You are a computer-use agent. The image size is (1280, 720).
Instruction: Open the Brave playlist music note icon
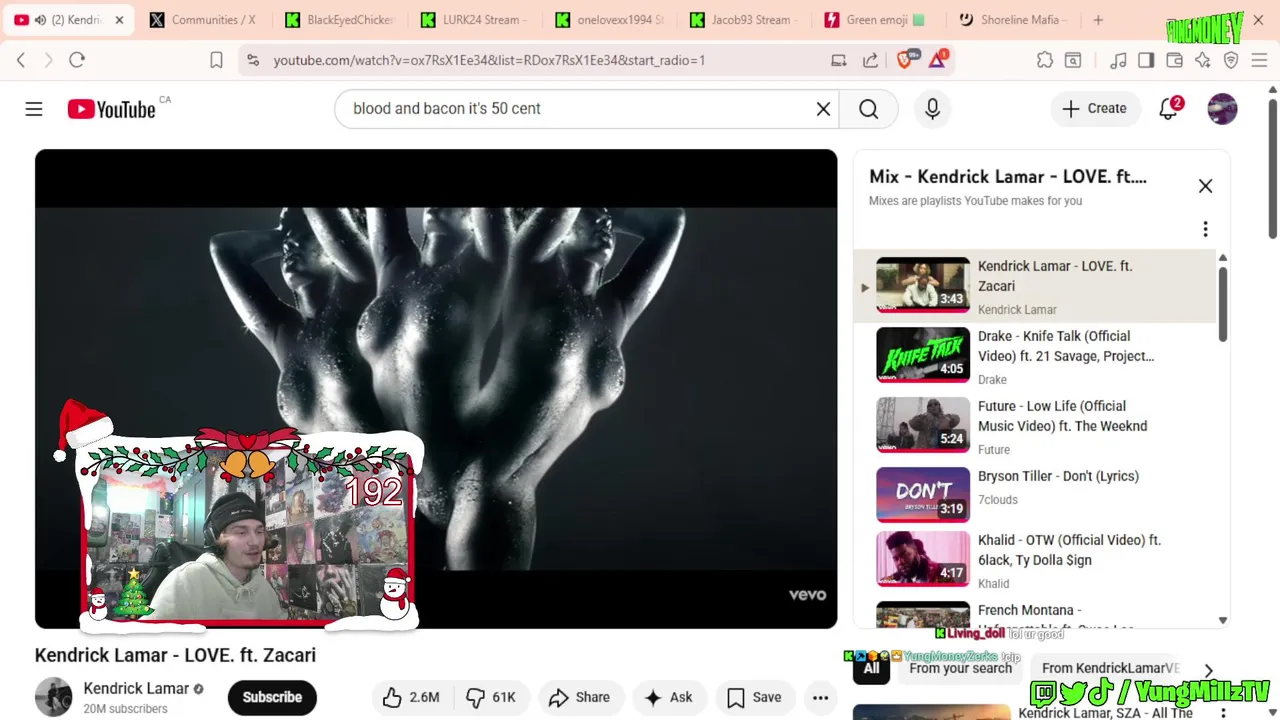[x=1118, y=60]
